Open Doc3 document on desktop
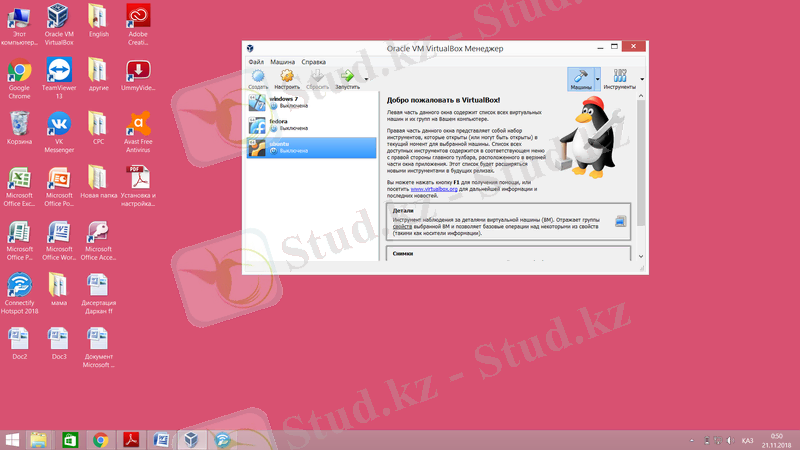800x450 pixels. click(x=59, y=343)
